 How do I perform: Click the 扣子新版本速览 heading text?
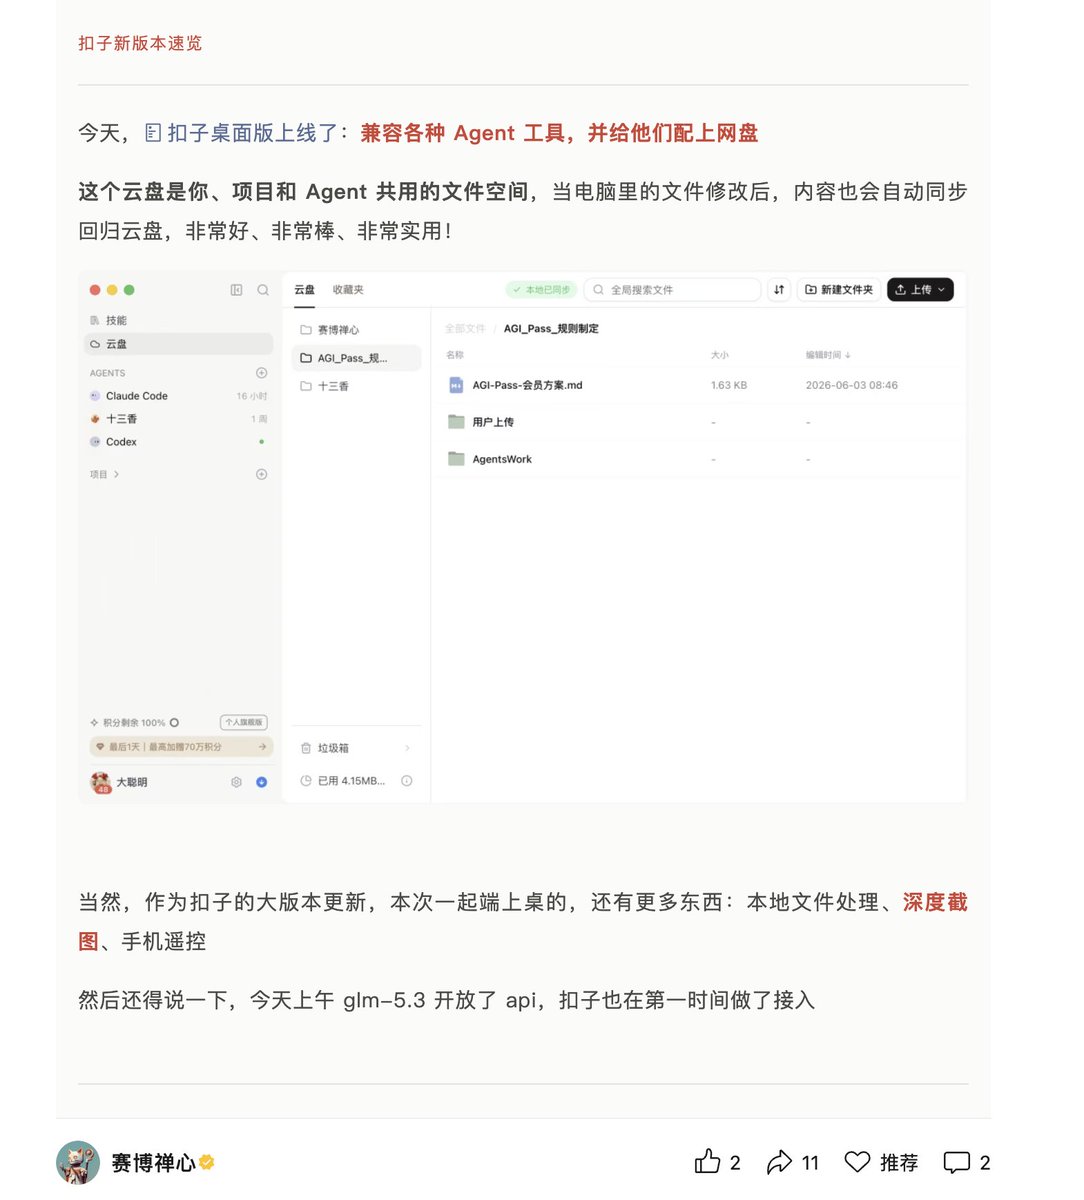point(140,43)
